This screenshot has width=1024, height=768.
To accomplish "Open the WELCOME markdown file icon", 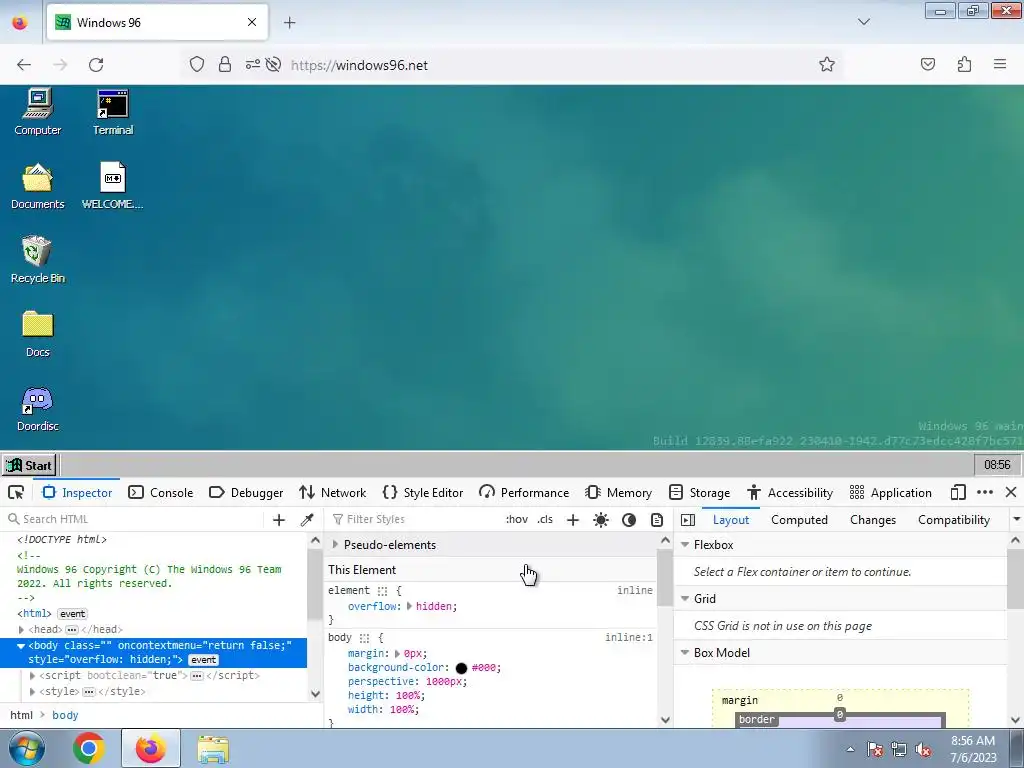I will tap(112, 186).
